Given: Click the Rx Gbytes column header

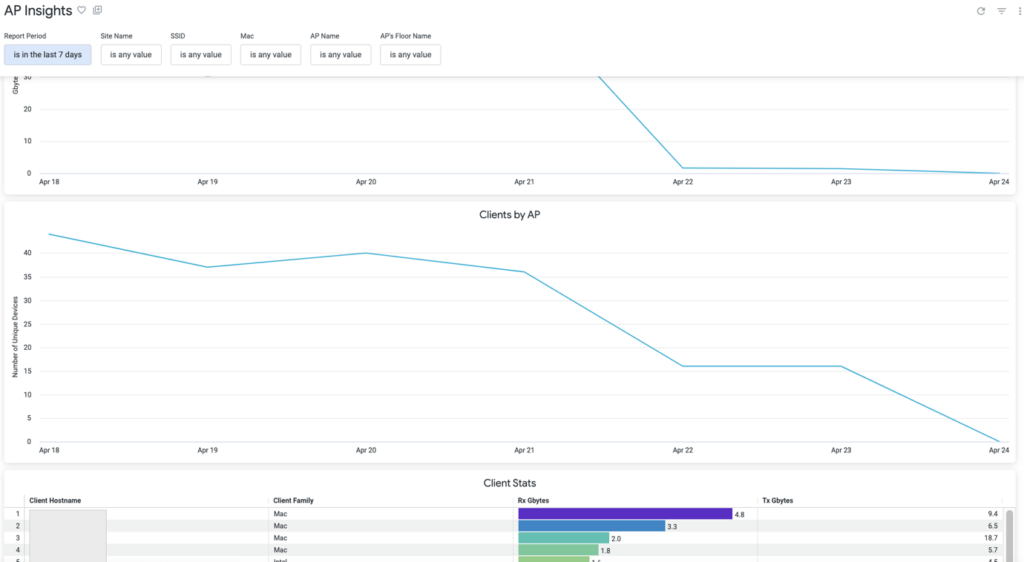Looking at the screenshot, I should coord(532,500).
